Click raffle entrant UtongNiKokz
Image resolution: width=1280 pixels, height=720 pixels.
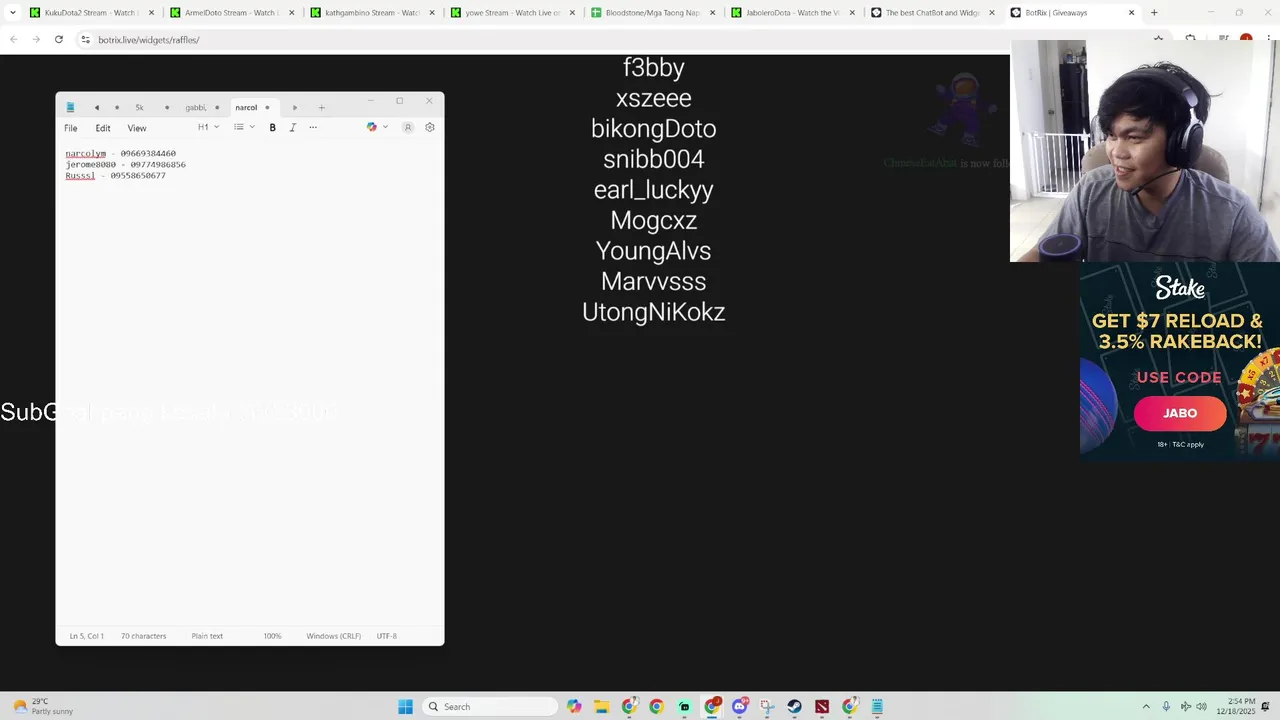click(654, 312)
